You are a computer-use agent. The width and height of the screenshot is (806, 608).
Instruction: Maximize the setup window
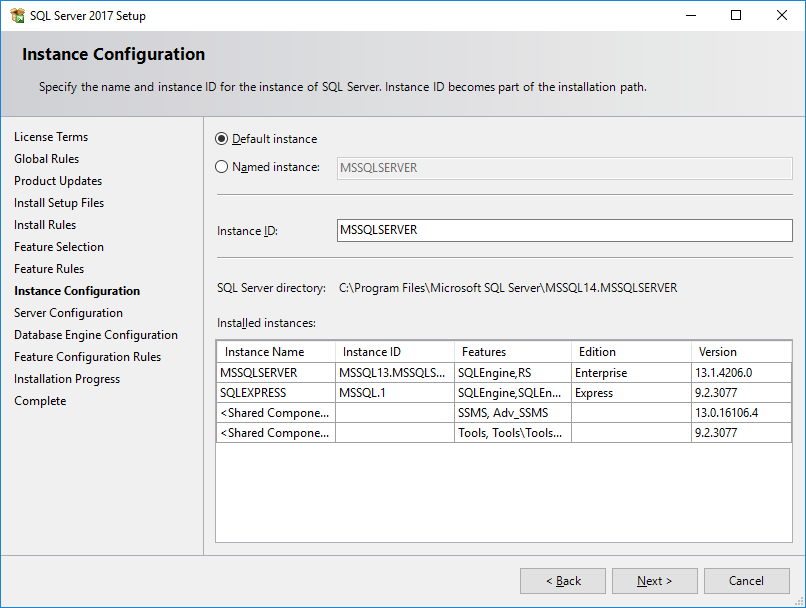pyautogui.click(x=736, y=15)
